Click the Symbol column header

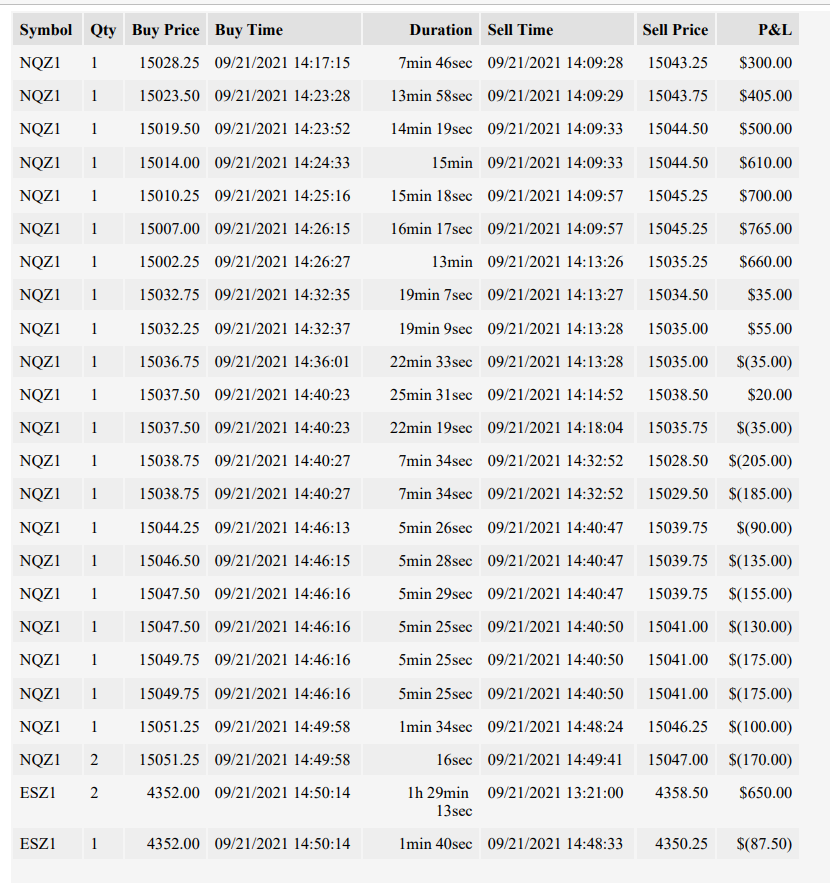[x=46, y=29]
